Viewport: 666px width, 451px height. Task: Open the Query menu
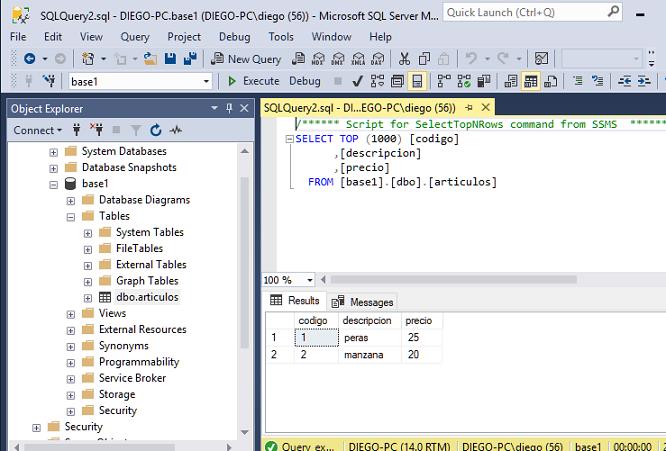pyautogui.click(x=135, y=37)
